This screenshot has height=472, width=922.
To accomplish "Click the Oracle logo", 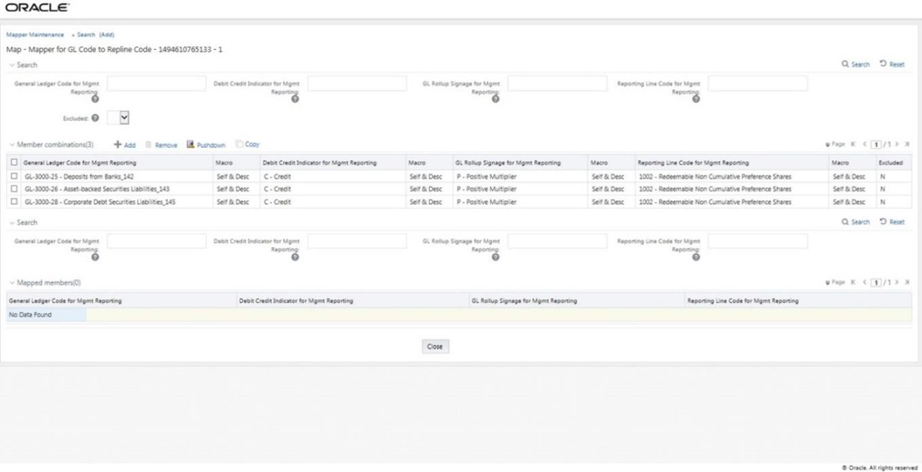I will (x=37, y=7).
